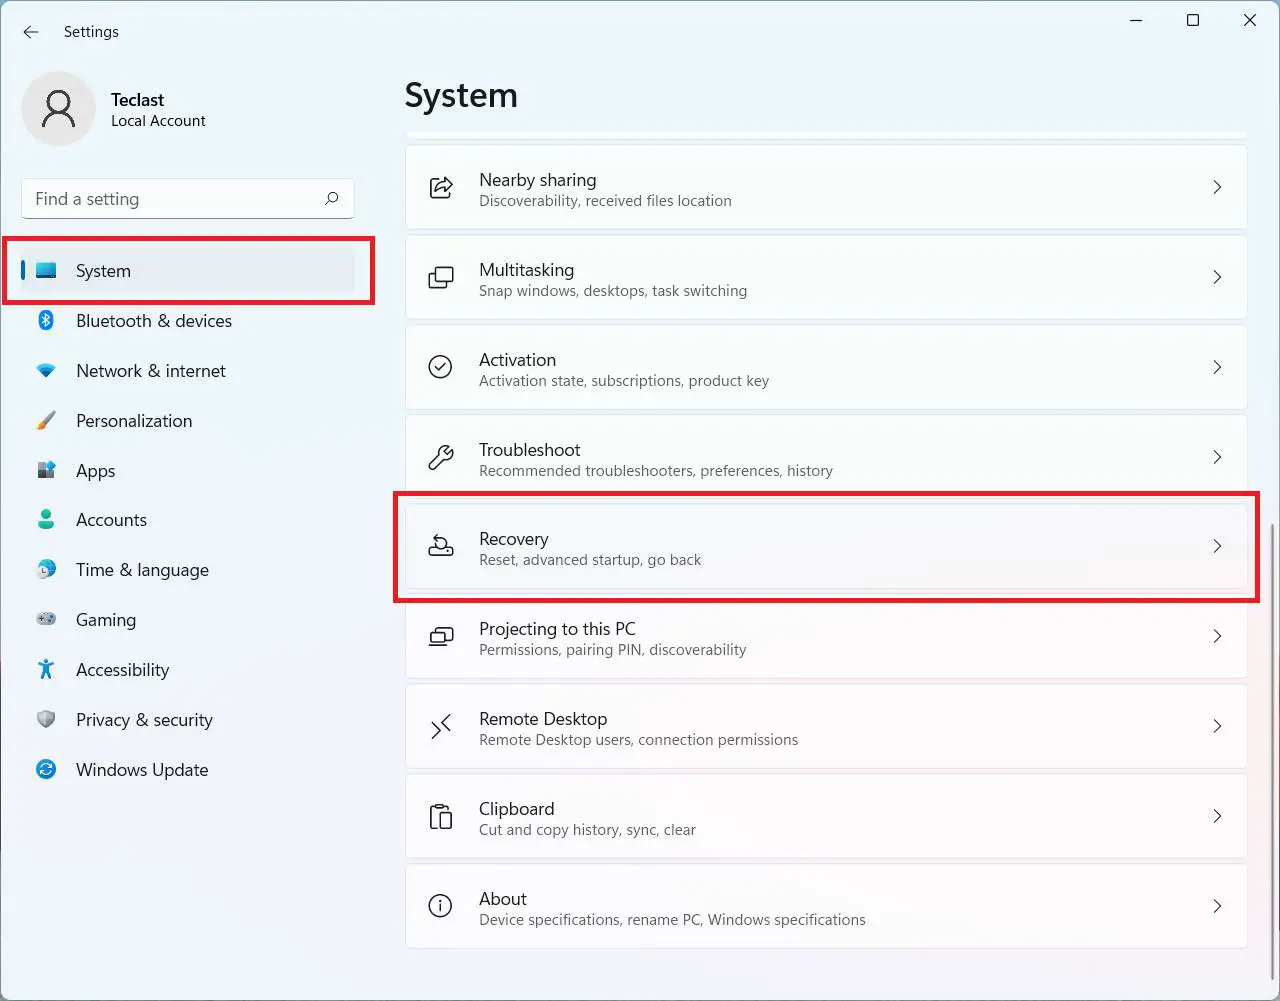The height and width of the screenshot is (1001, 1280).
Task: Switch to Time & language settings
Action: tap(142, 569)
